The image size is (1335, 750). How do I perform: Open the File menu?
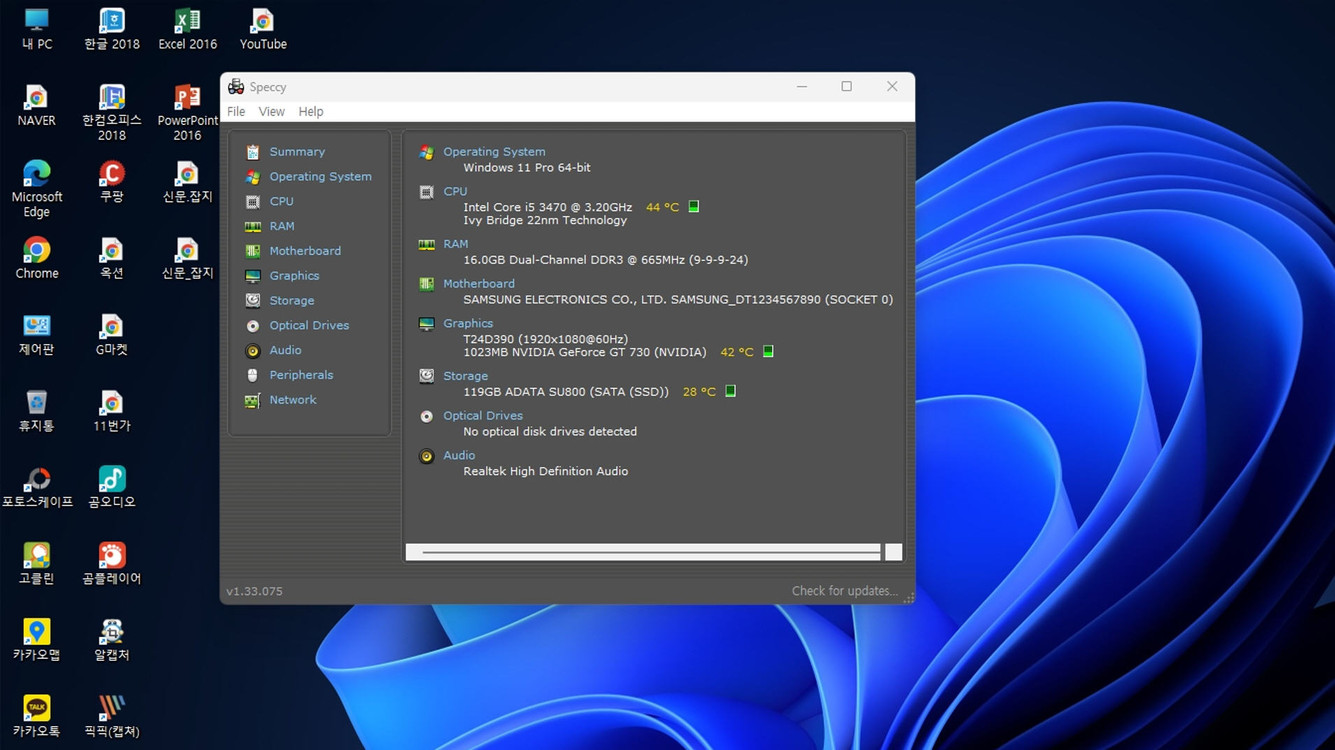[236, 112]
